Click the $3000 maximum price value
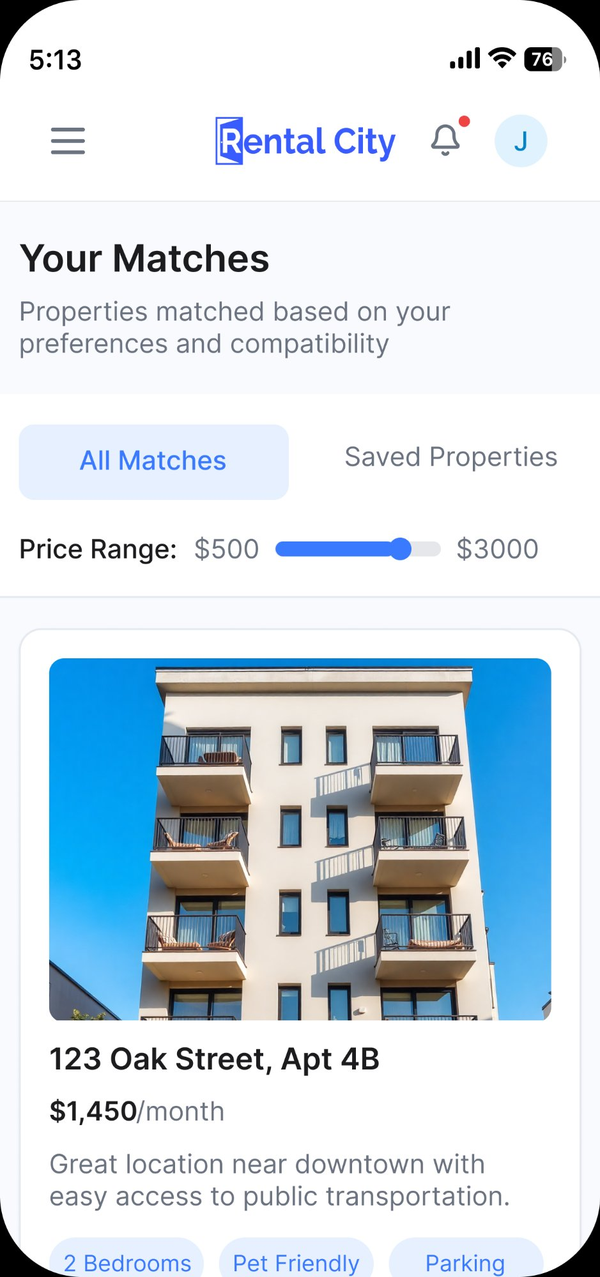 [x=497, y=548]
